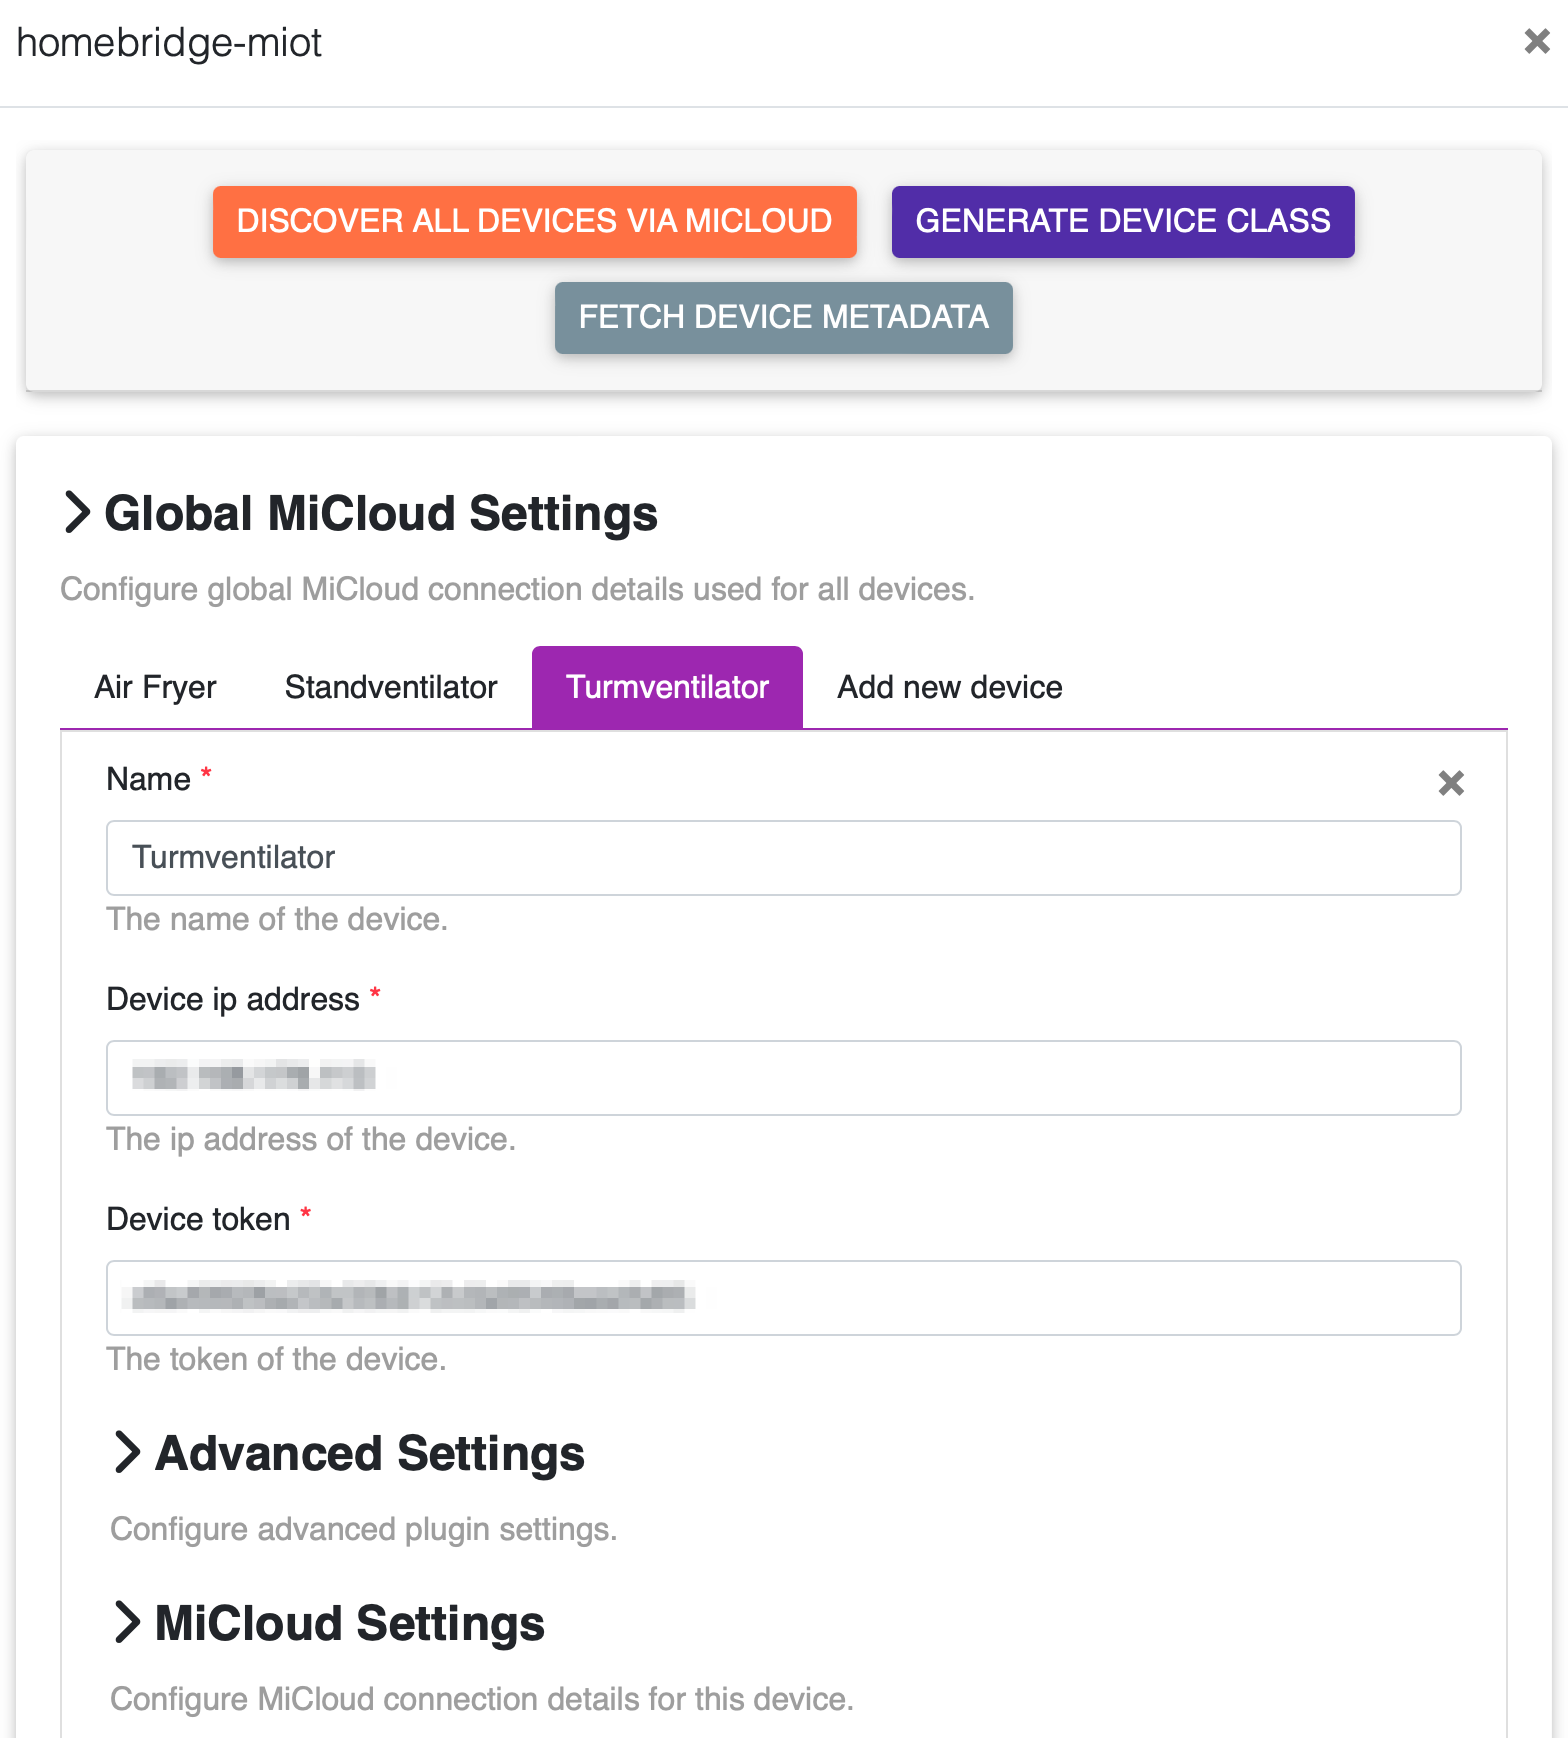
Task: Select the Turmventilator tab
Action: point(667,688)
